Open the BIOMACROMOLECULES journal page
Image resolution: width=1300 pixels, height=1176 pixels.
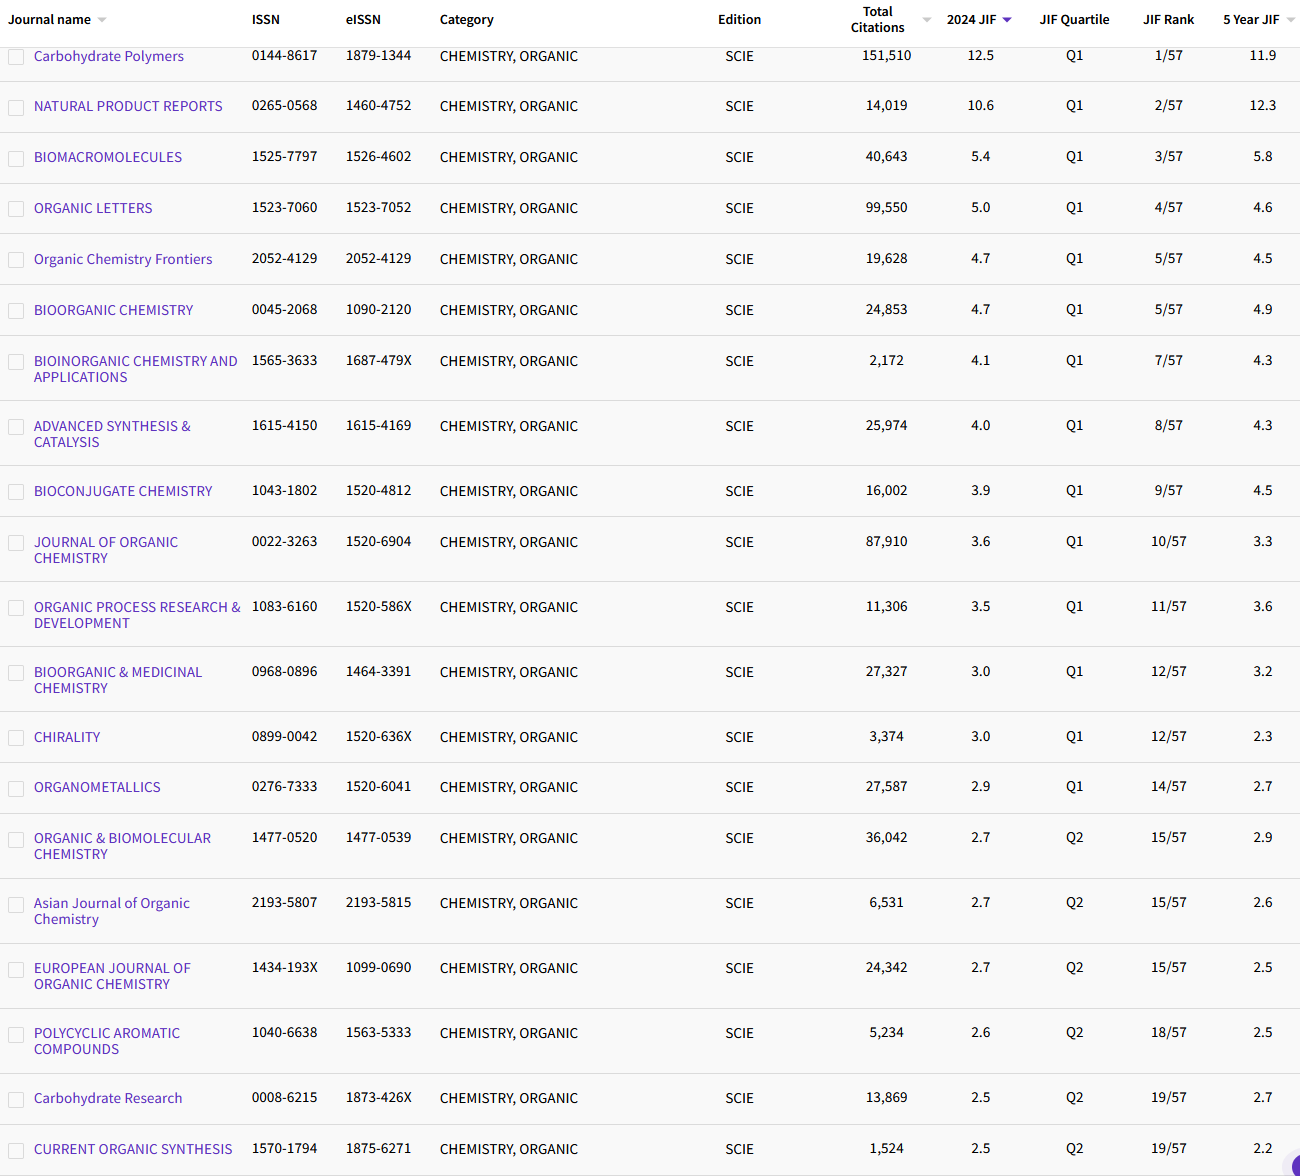click(x=108, y=157)
